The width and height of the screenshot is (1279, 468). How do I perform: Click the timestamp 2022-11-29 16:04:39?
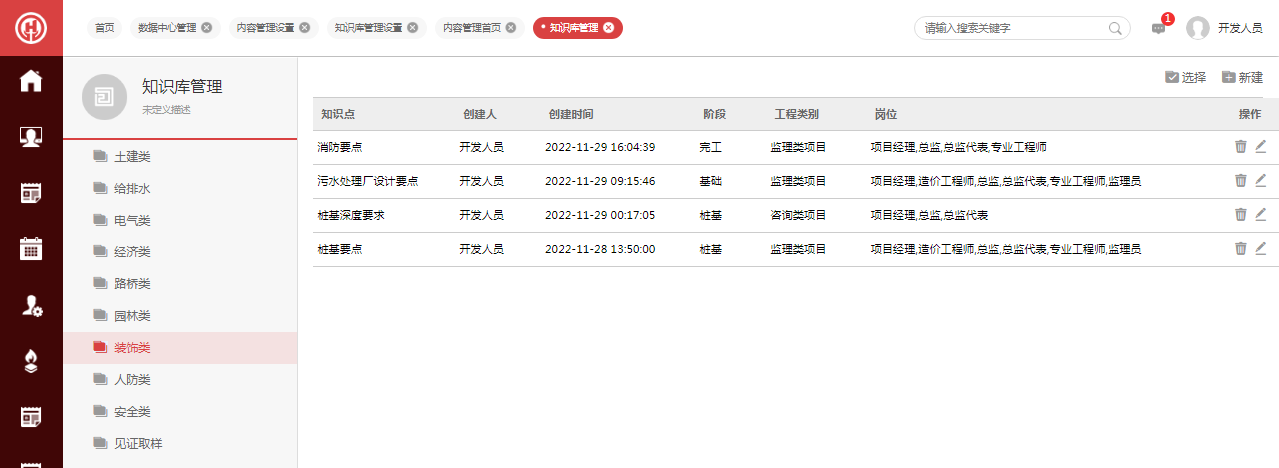coord(600,147)
